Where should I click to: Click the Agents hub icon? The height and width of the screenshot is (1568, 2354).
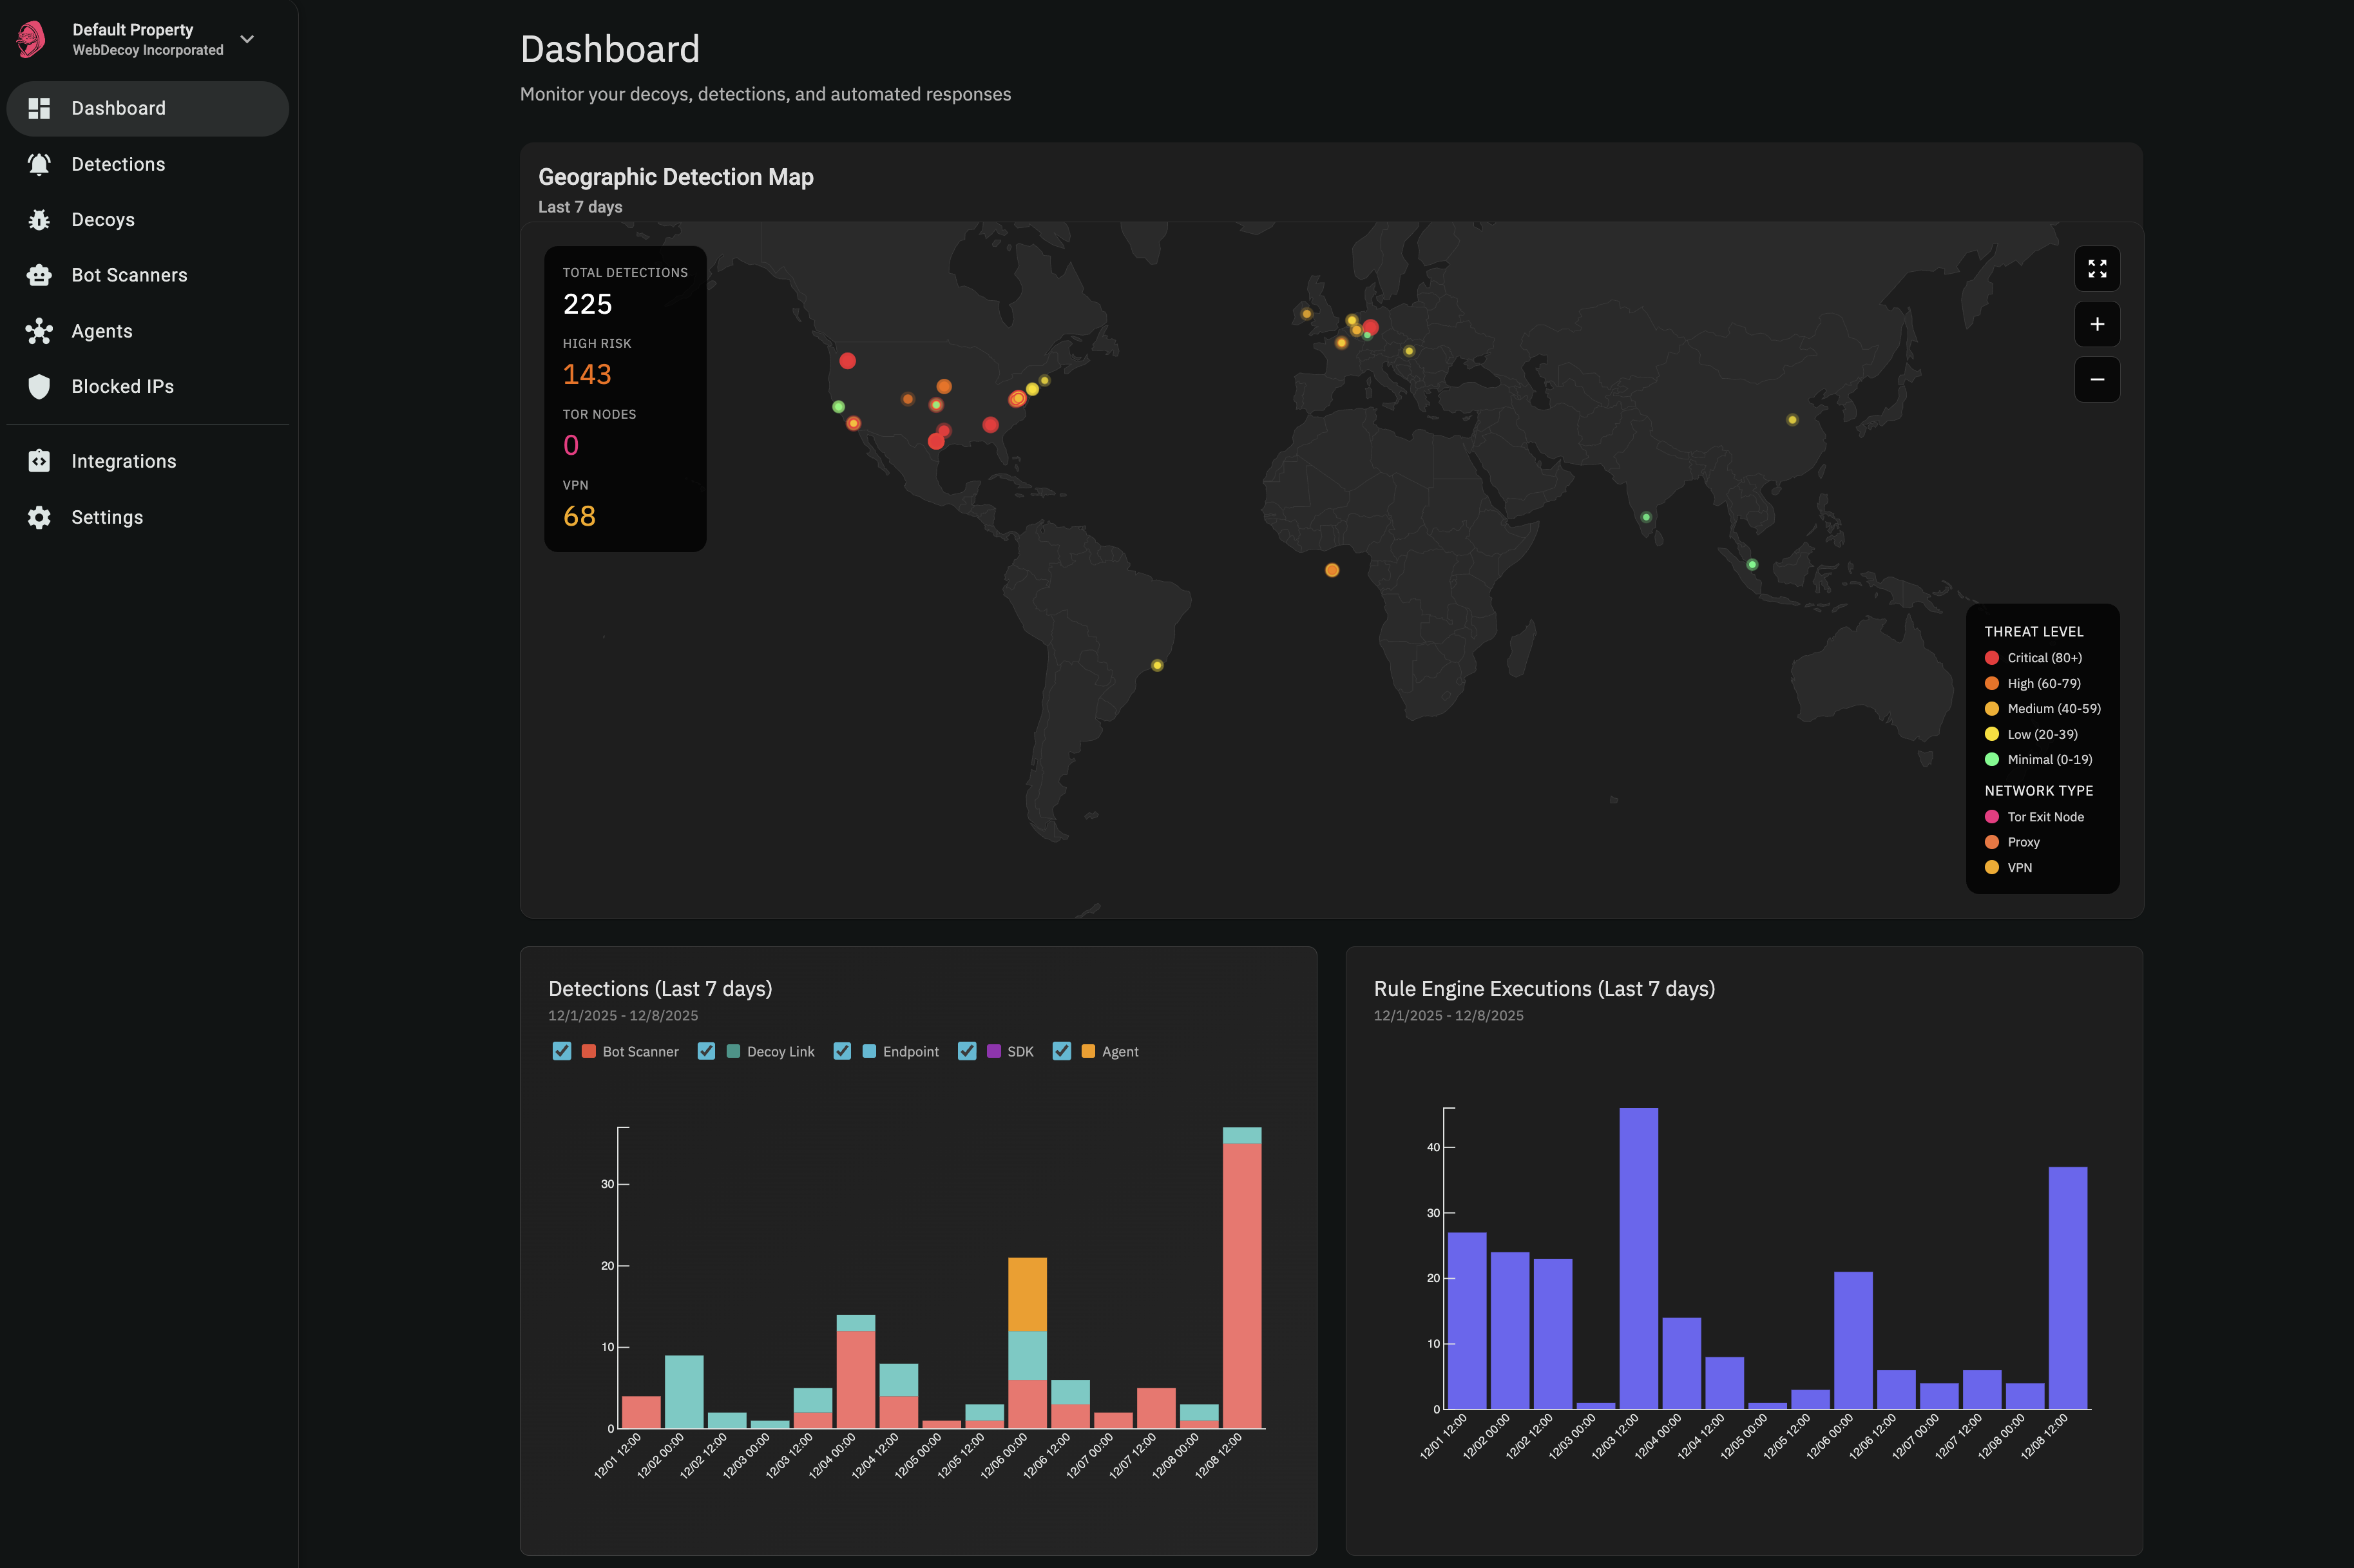coord(39,331)
